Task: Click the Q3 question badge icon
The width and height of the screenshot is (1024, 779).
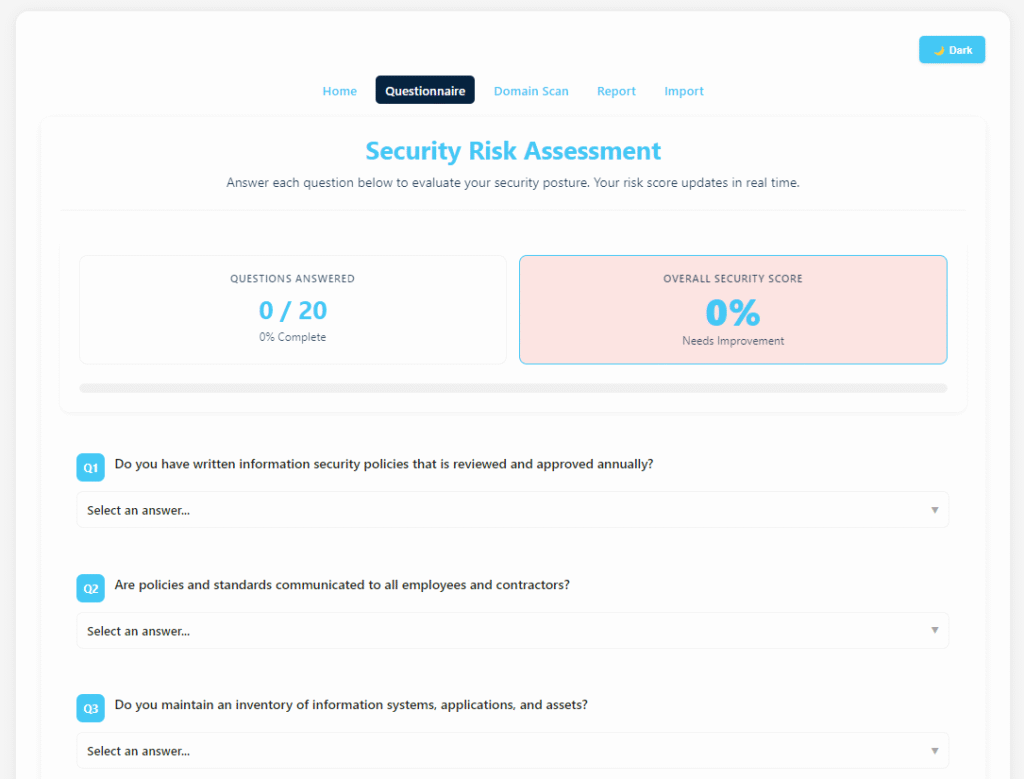Action: tap(90, 708)
